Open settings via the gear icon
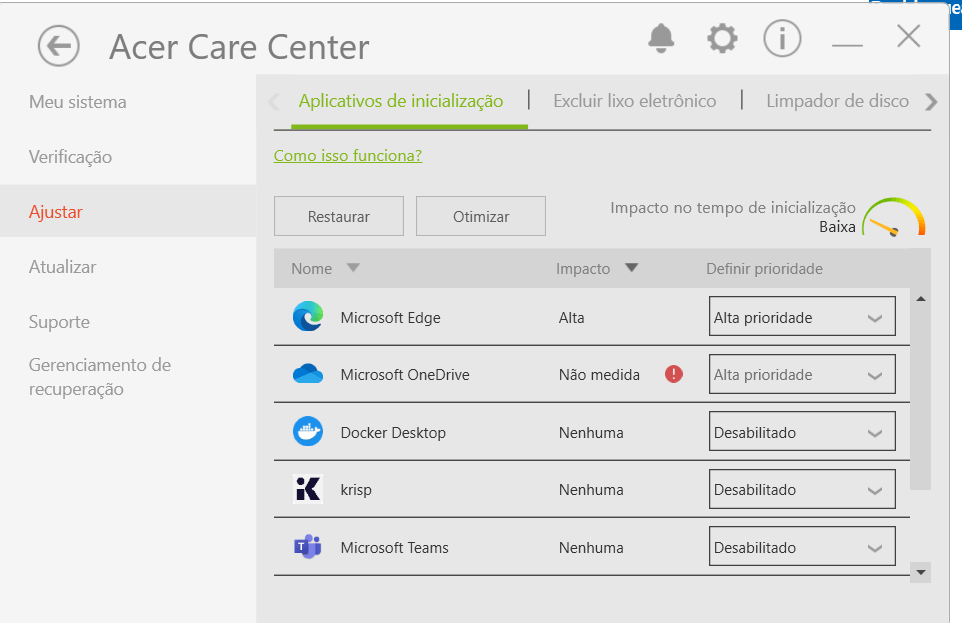This screenshot has width=962, height=623. 722,38
